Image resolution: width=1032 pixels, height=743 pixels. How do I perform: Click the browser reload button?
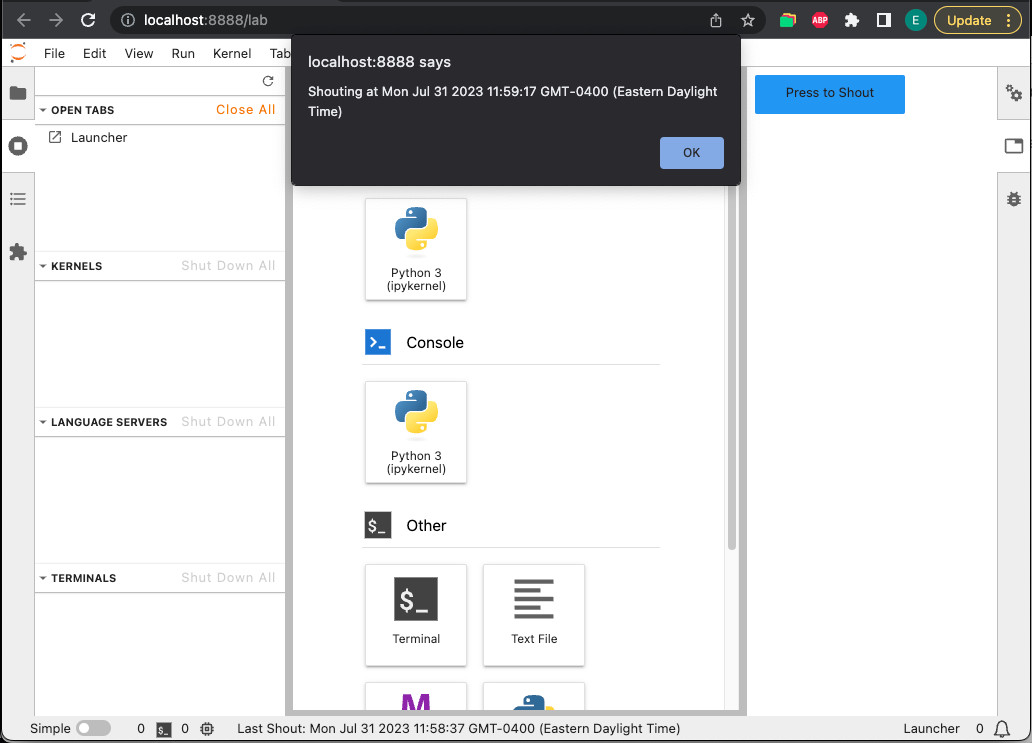[x=88, y=20]
